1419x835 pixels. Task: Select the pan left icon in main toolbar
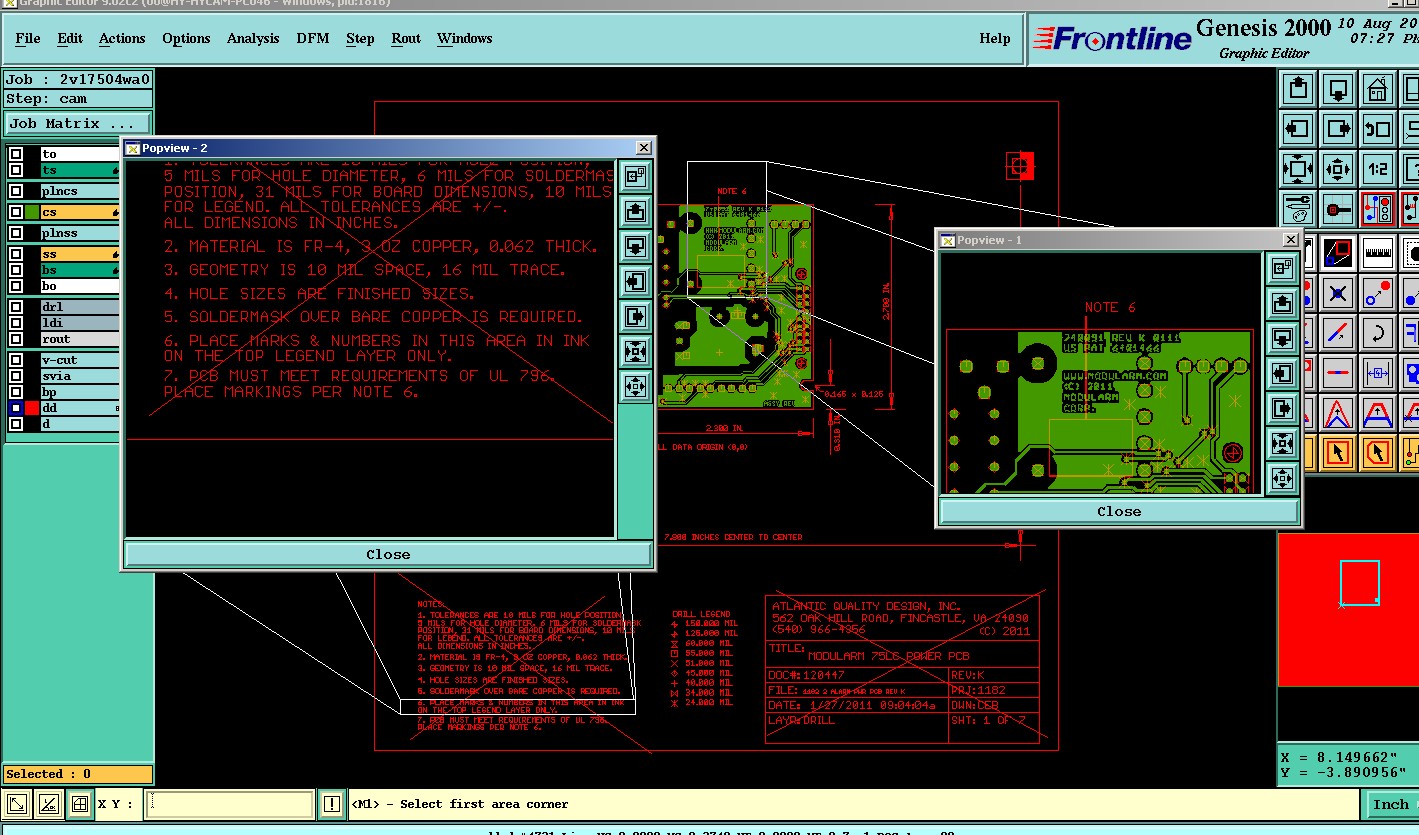pyautogui.click(x=1298, y=129)
